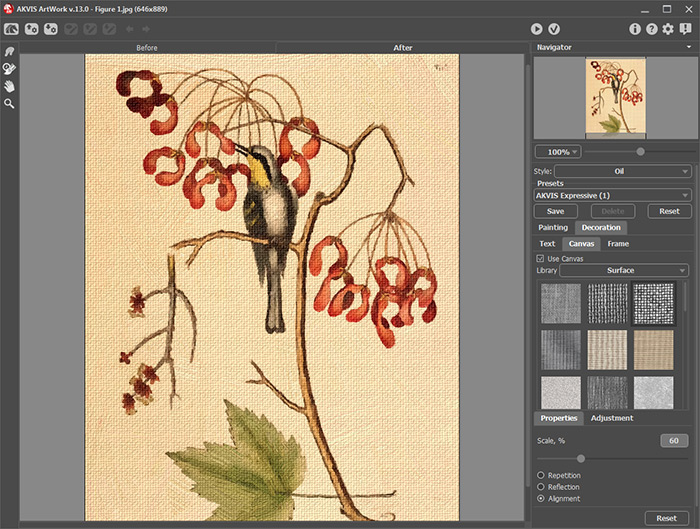
Task: Click the disabled fourth toolbar icon
Action: [x=71, y=29]
